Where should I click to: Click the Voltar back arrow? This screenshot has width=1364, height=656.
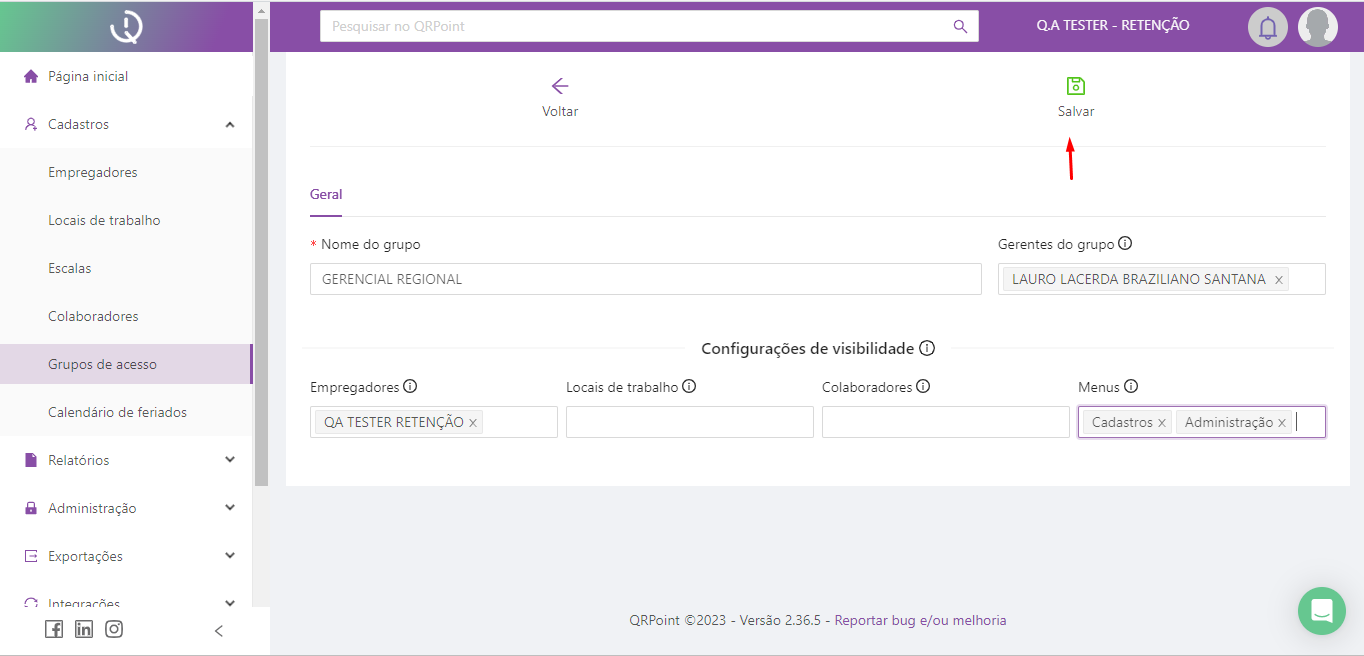coord(560,87)
